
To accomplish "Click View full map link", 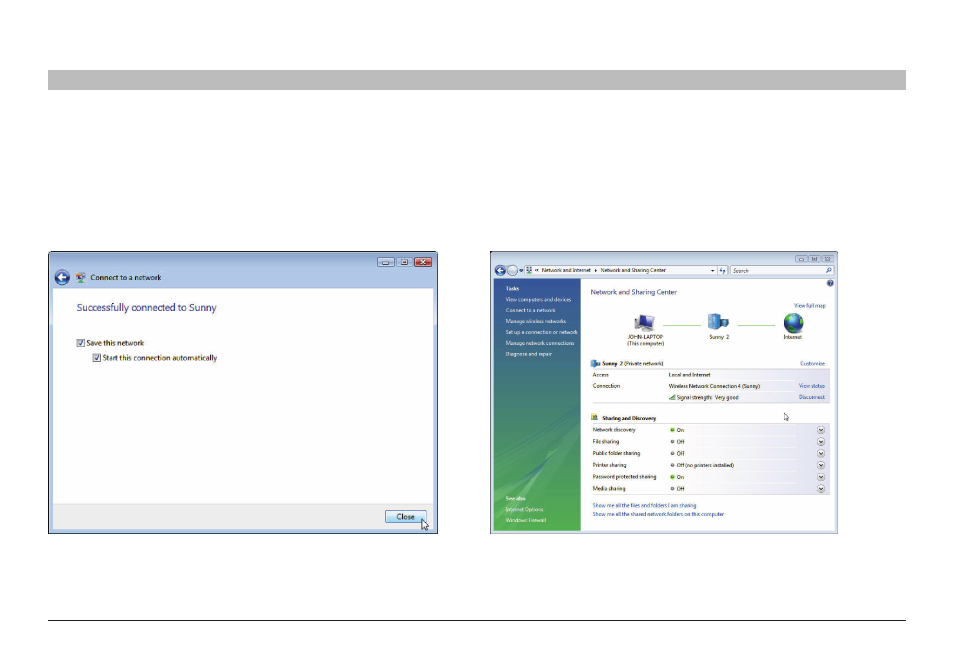I will click(809, 305).
